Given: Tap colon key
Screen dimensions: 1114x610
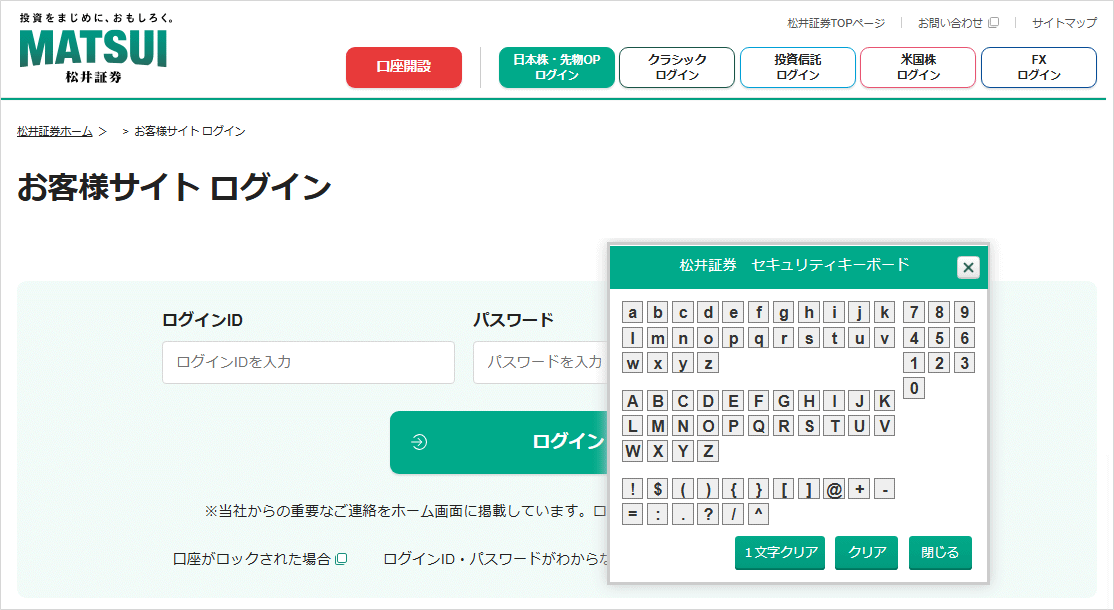Looking at the screenshot, I should click(x=658, y=514).
